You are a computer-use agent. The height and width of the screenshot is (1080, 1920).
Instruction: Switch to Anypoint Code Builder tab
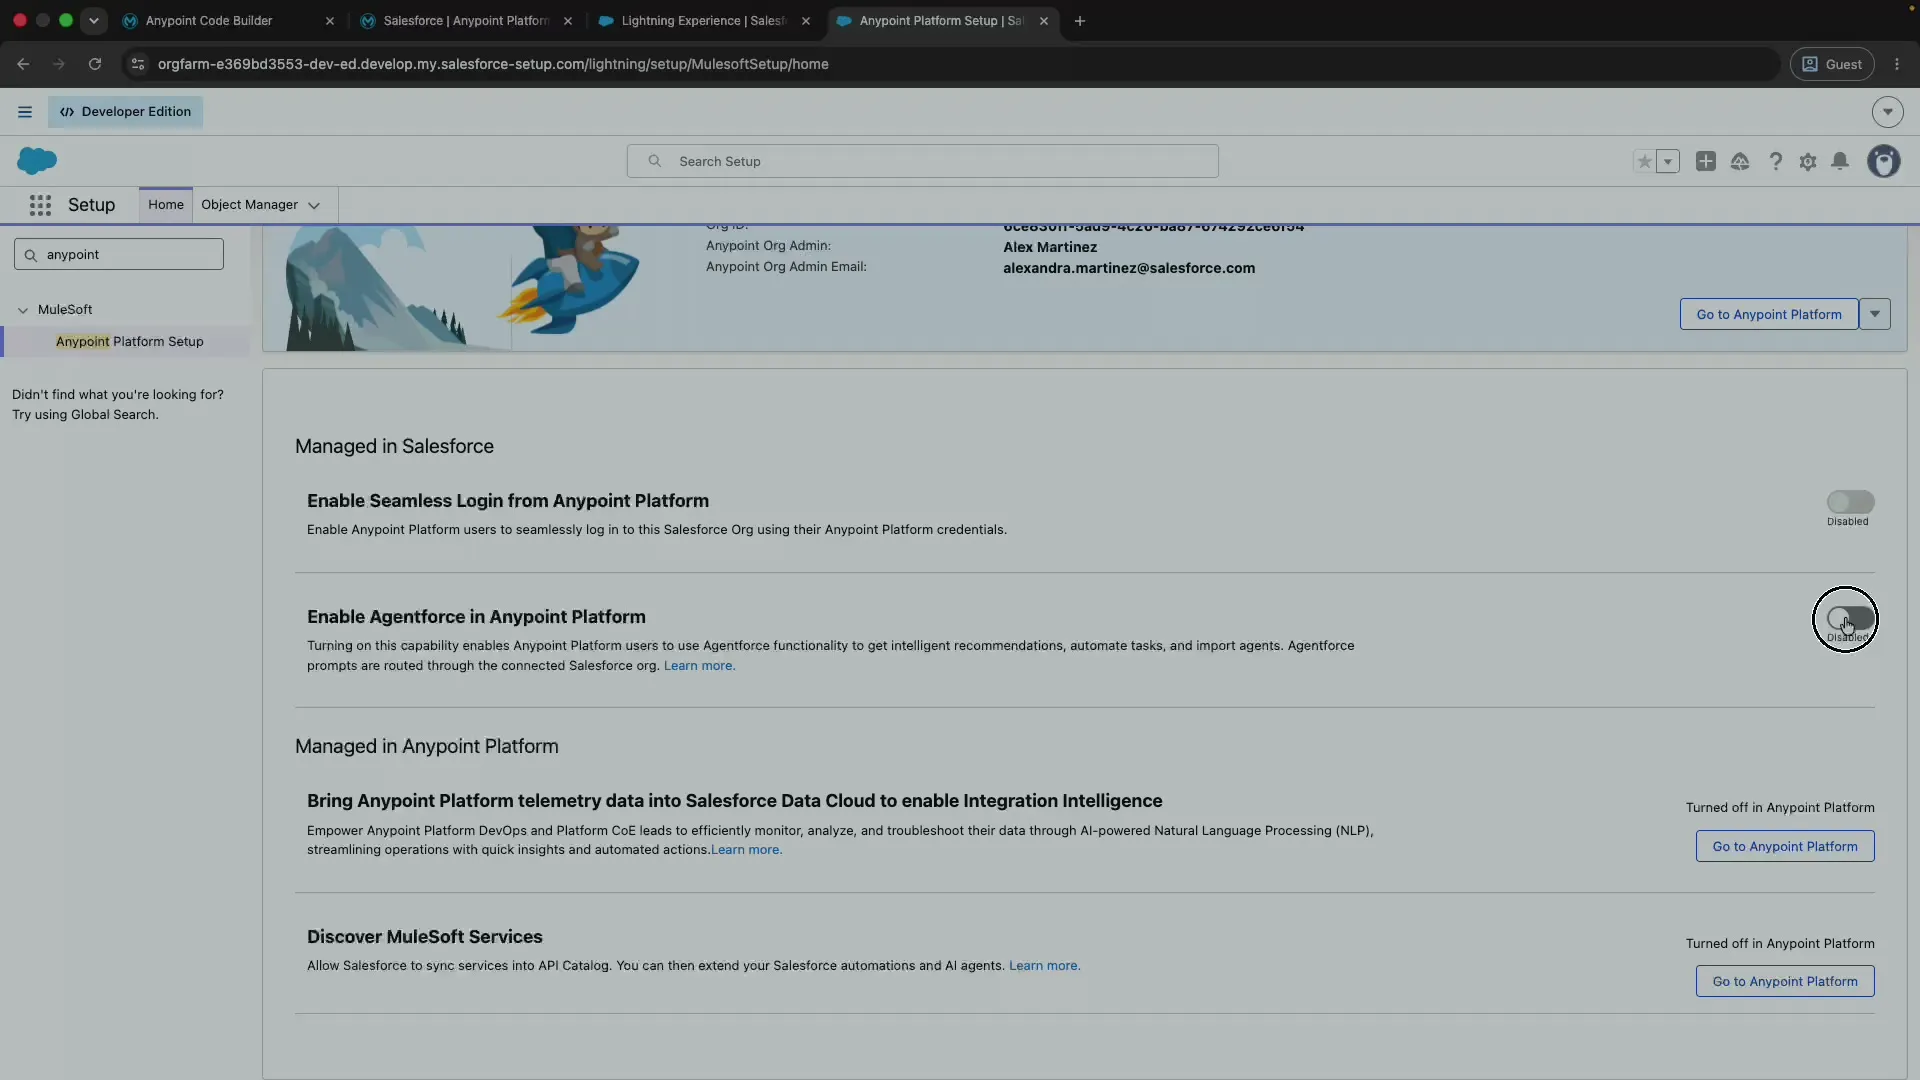tap(230, 21)
